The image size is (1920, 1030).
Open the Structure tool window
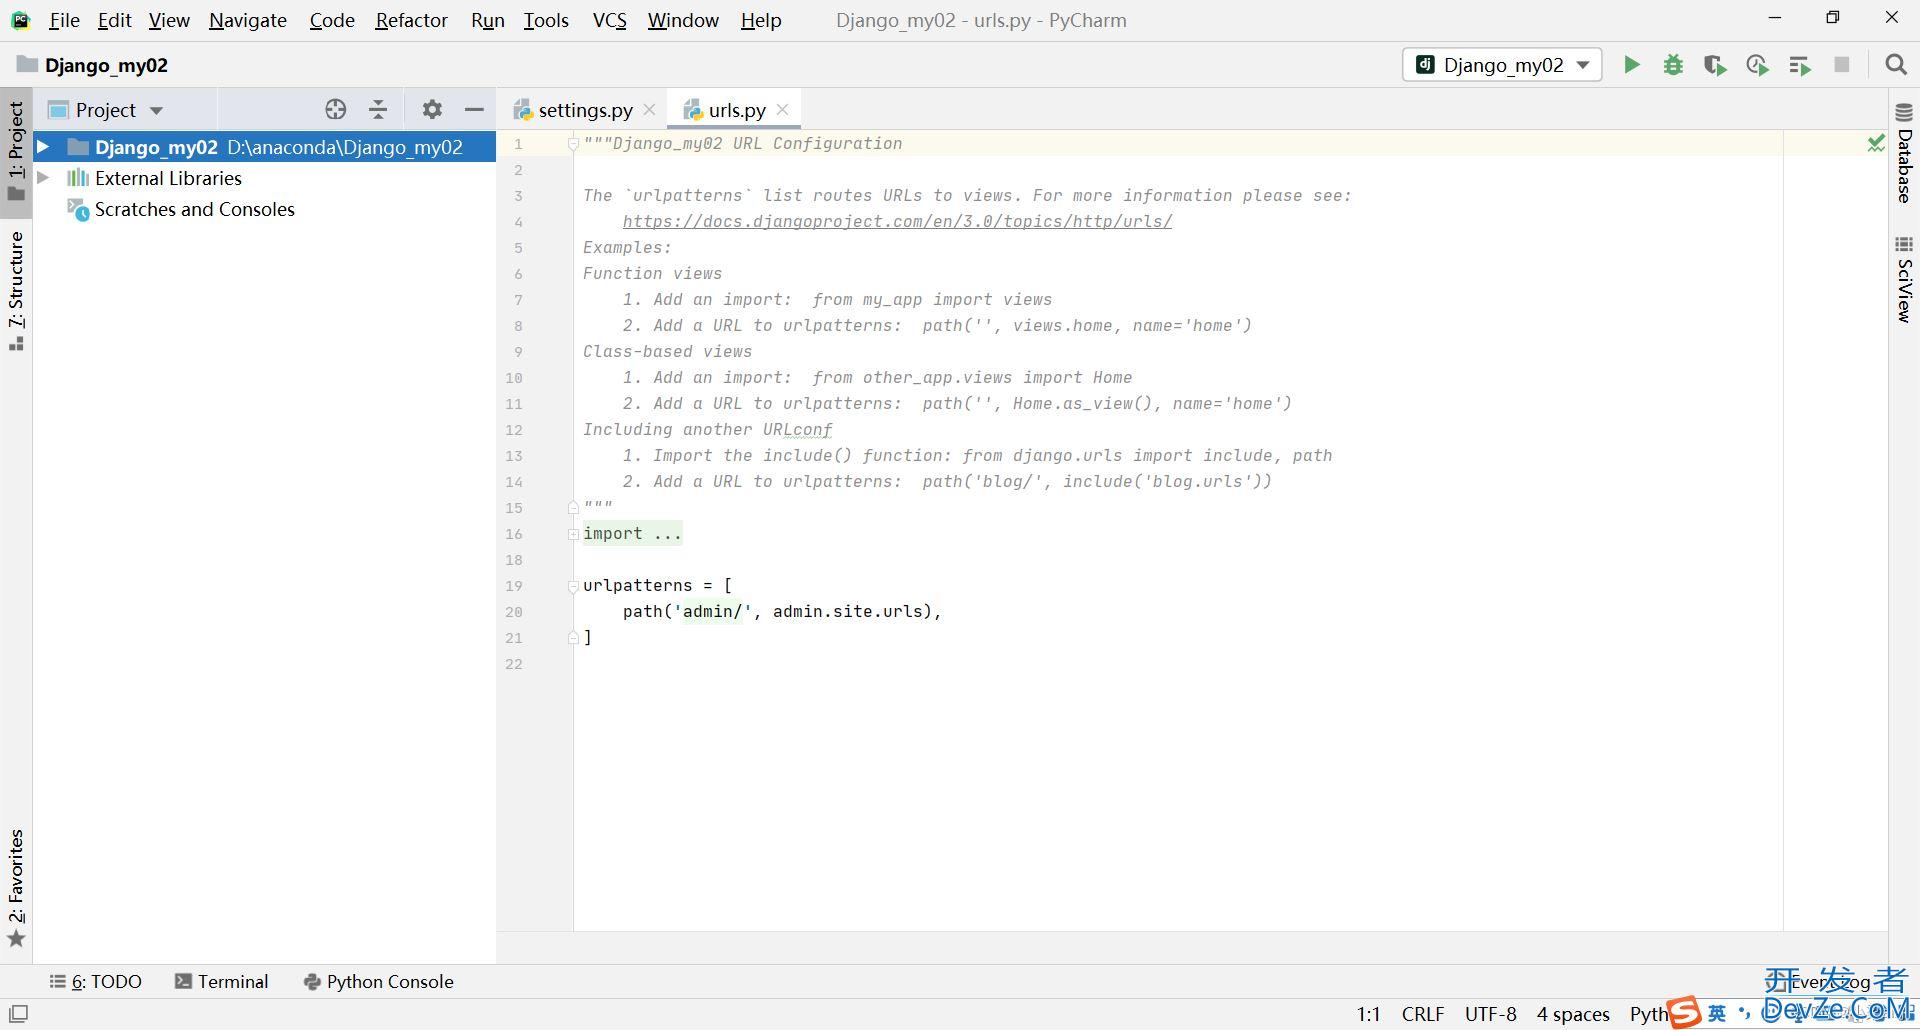(16, 290)
